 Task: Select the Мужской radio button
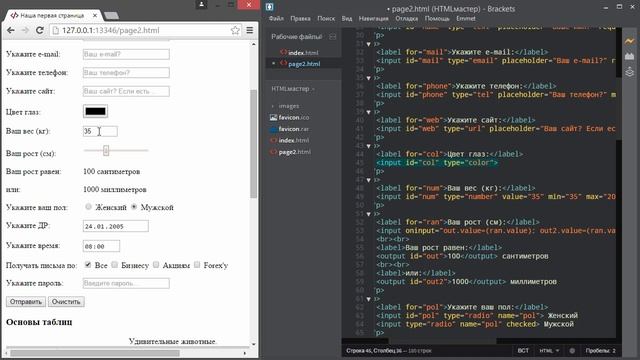pos(134,207)
